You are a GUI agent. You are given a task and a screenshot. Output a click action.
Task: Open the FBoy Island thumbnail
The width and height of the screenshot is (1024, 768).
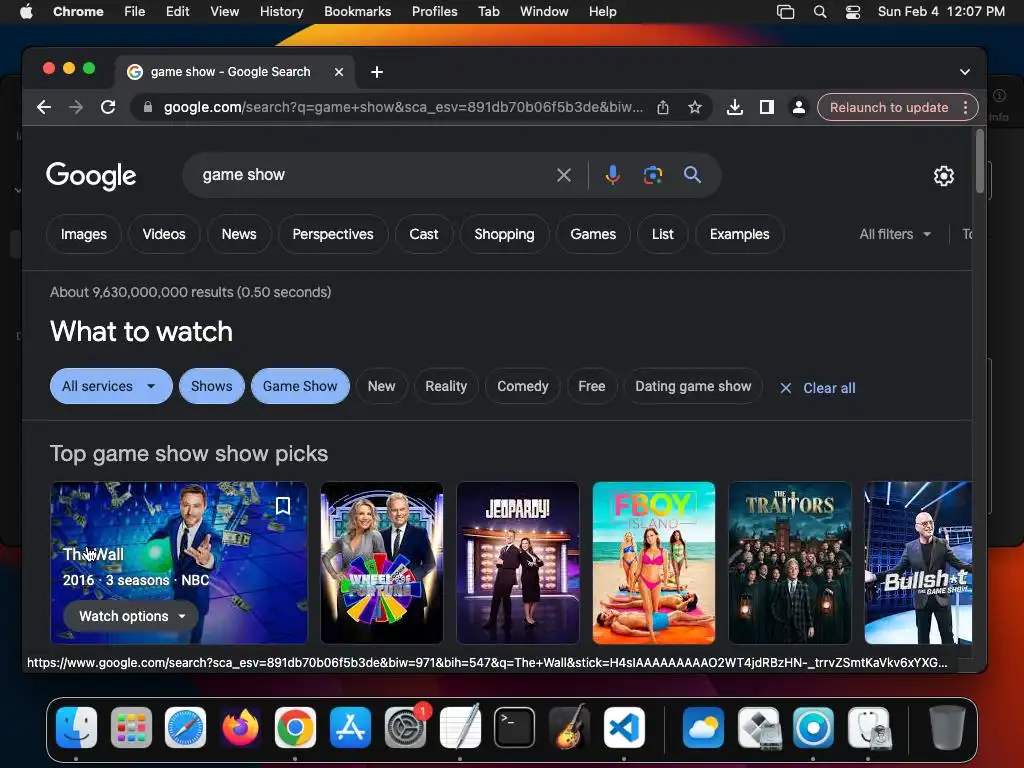[654, 563]
